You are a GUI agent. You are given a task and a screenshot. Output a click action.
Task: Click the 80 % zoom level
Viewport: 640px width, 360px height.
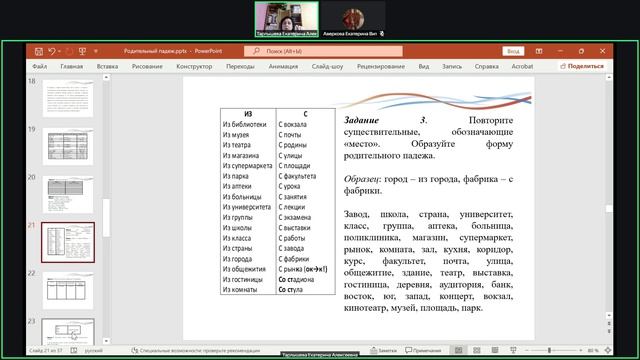pyautogui.click(x=593, y=350)
